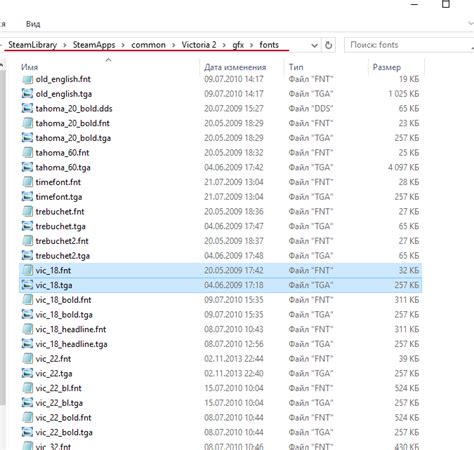The image size is (474, 450).
Task: Click the vic_18_bold.tga image icon
Action: (27, 315)
